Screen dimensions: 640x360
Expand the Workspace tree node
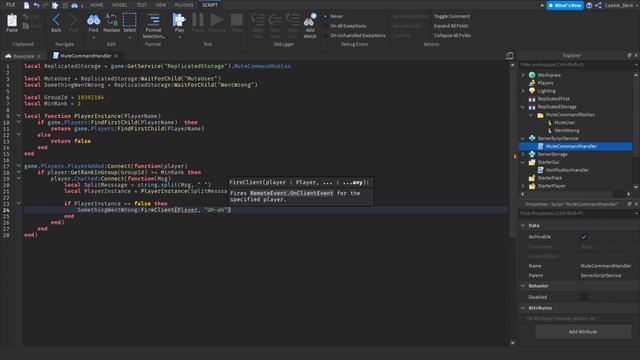click(523, 75)
